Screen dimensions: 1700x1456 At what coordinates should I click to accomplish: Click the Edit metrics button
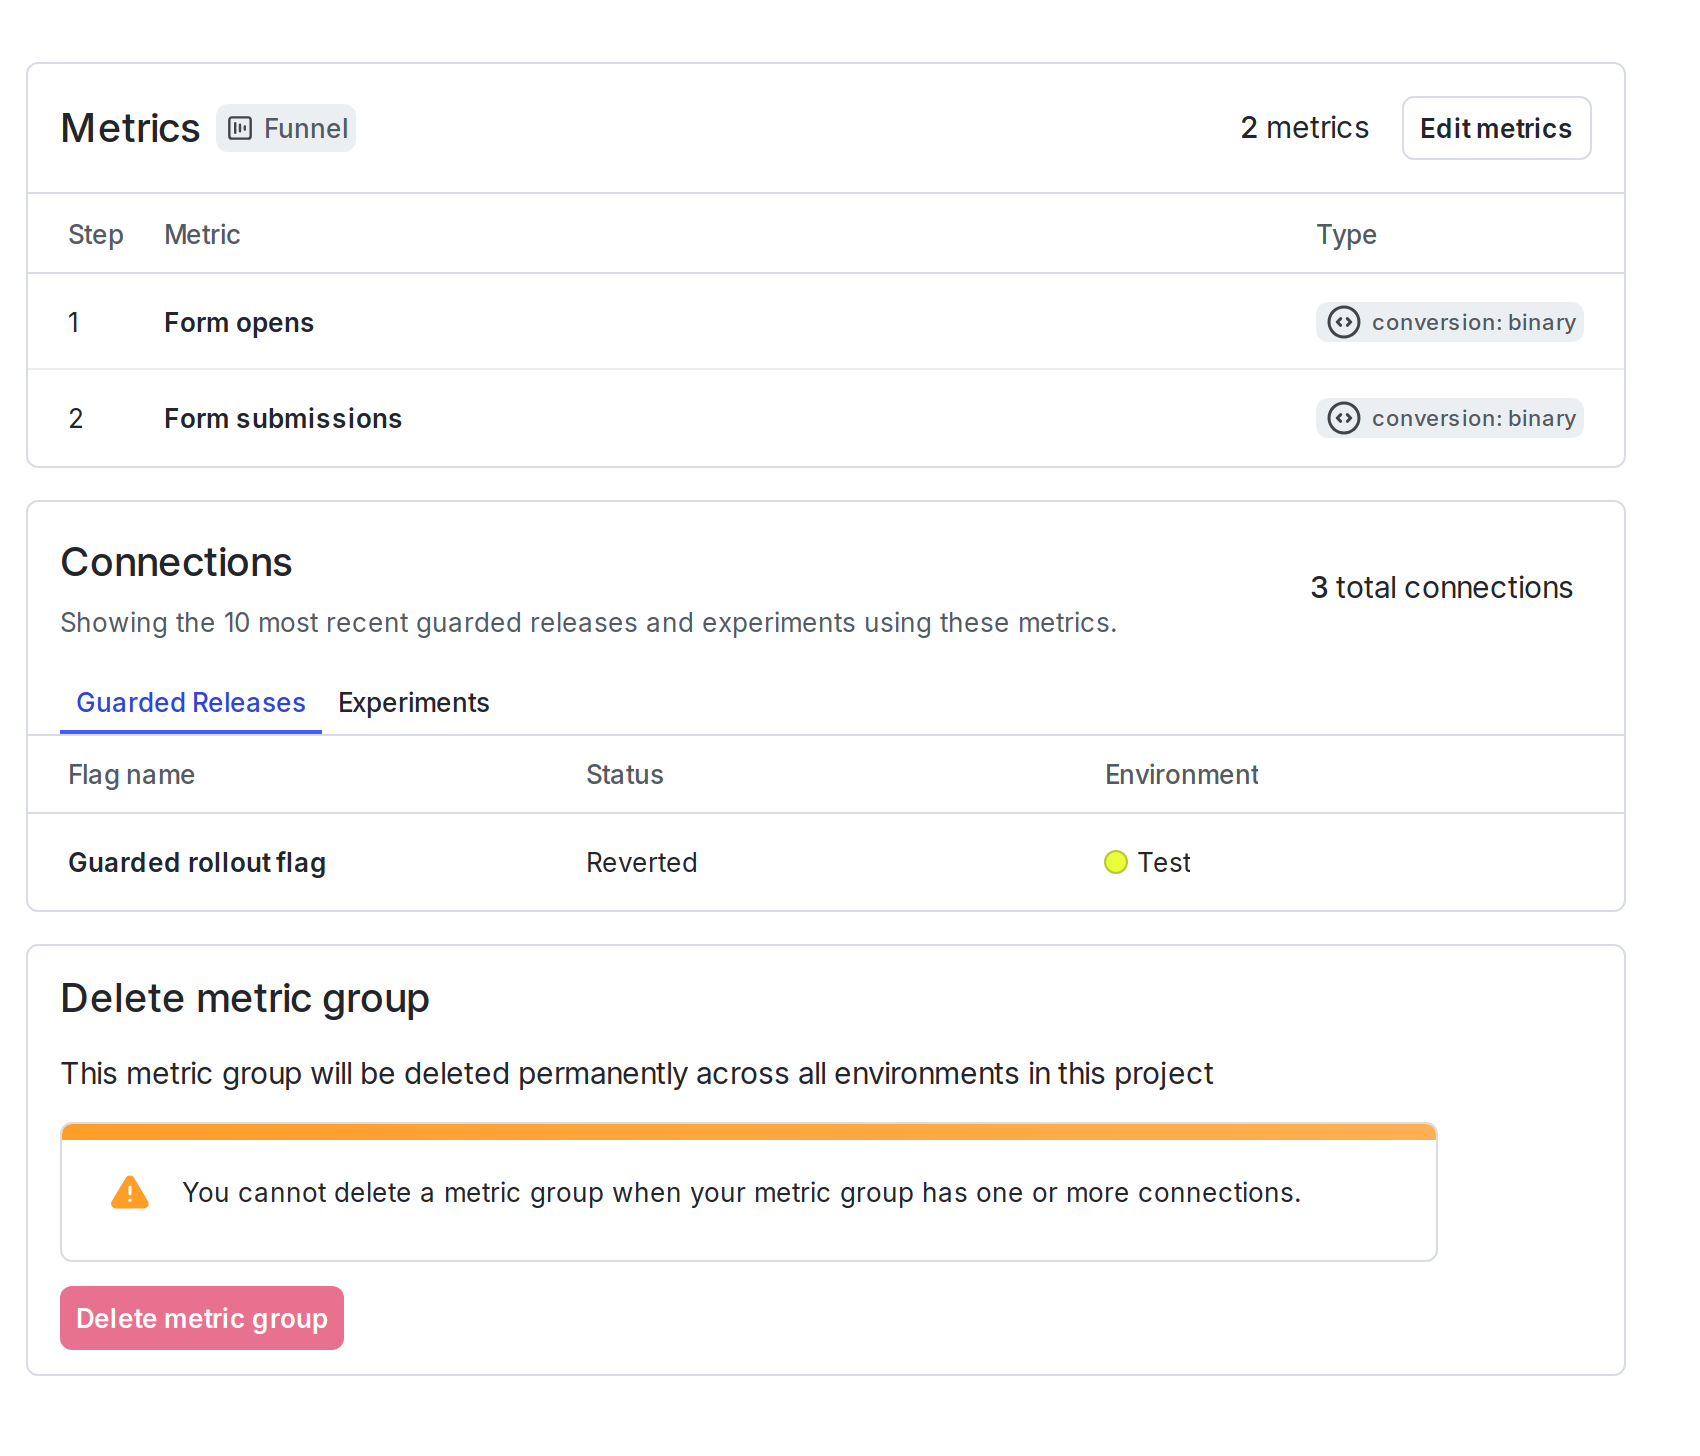[1495, 128]
